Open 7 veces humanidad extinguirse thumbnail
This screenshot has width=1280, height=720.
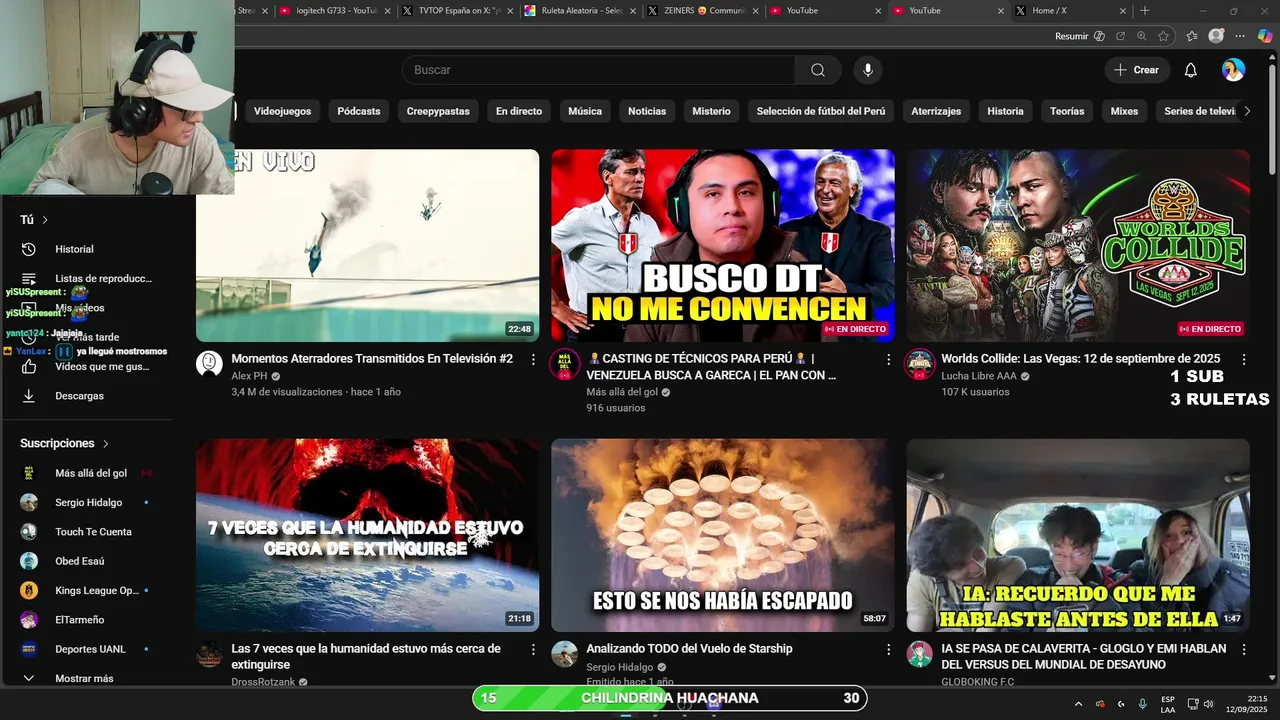[367, 535]
